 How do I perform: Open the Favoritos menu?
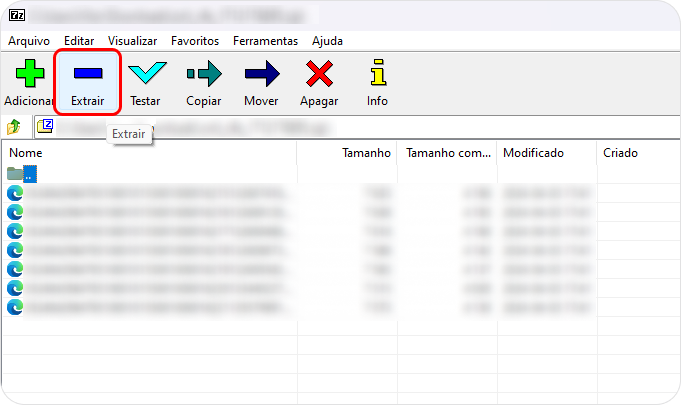click(195, 41)
